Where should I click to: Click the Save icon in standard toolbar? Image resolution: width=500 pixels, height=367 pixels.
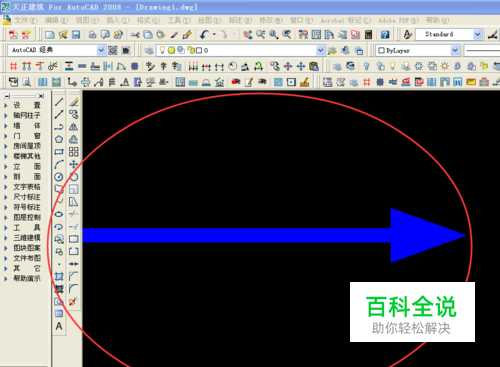76,34
